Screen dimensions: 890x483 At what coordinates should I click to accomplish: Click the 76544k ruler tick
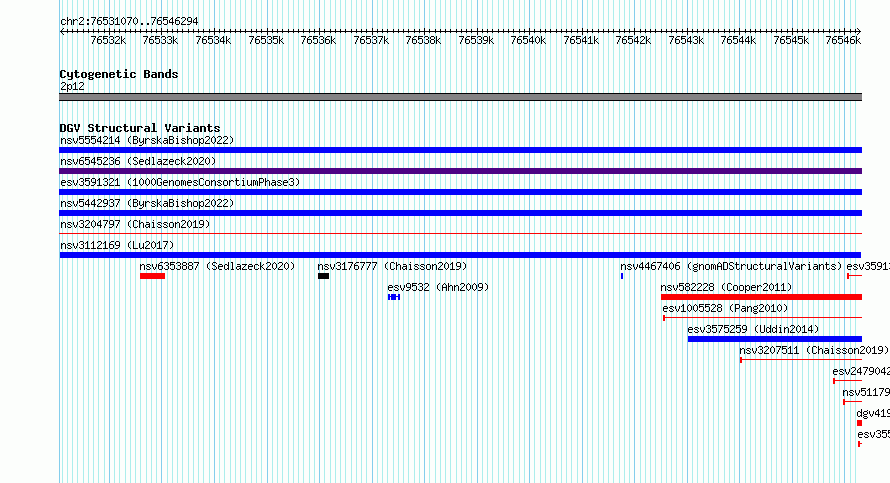(738, 40)
